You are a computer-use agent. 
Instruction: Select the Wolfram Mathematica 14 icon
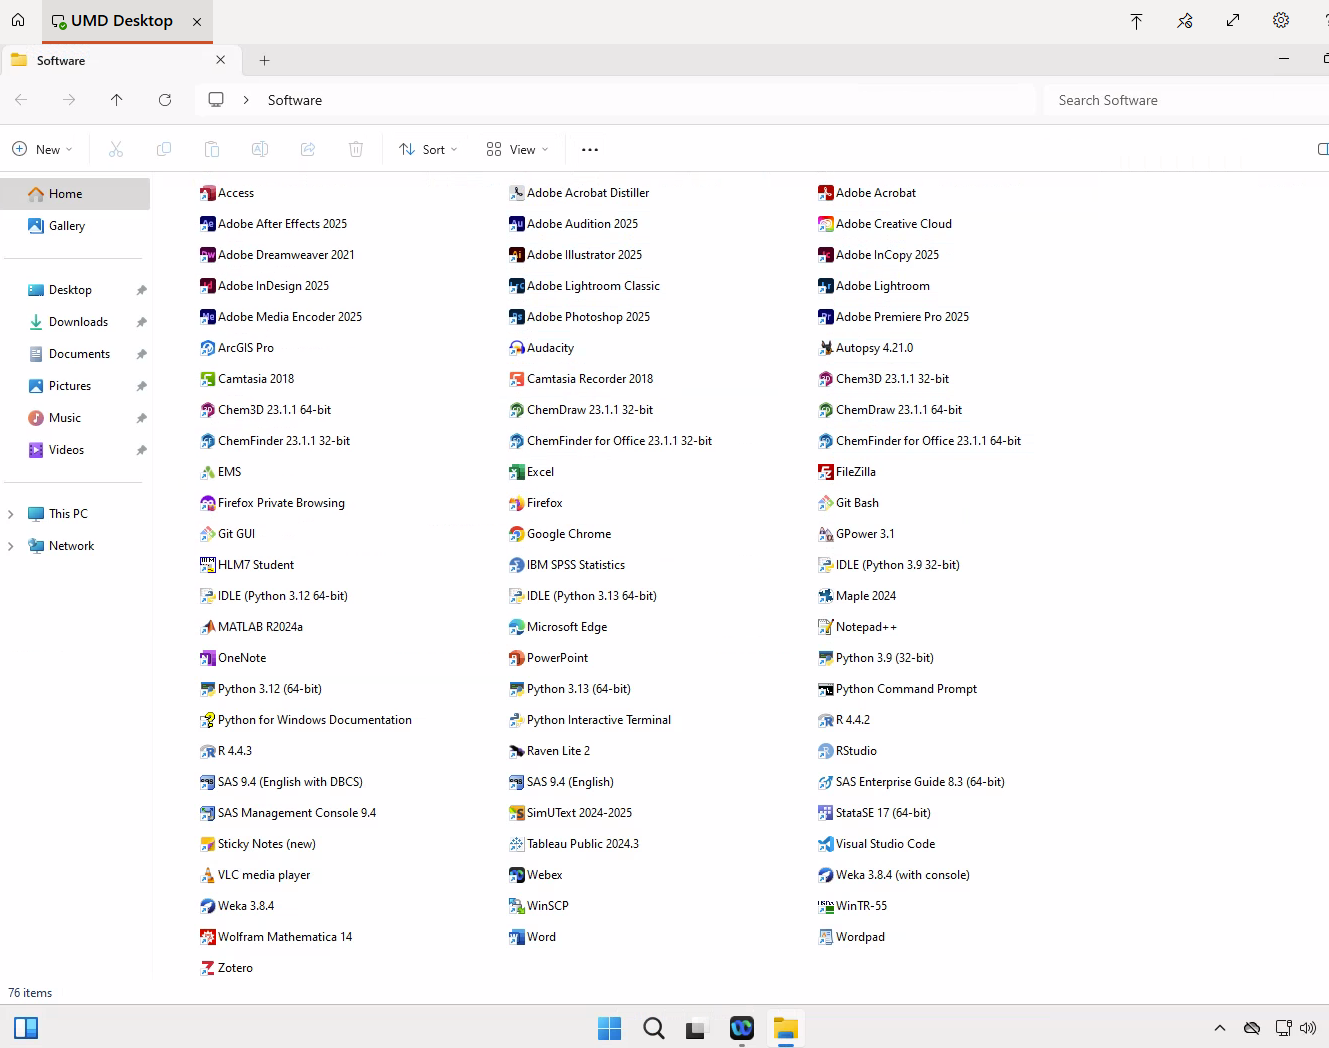[x=276, y=937]
